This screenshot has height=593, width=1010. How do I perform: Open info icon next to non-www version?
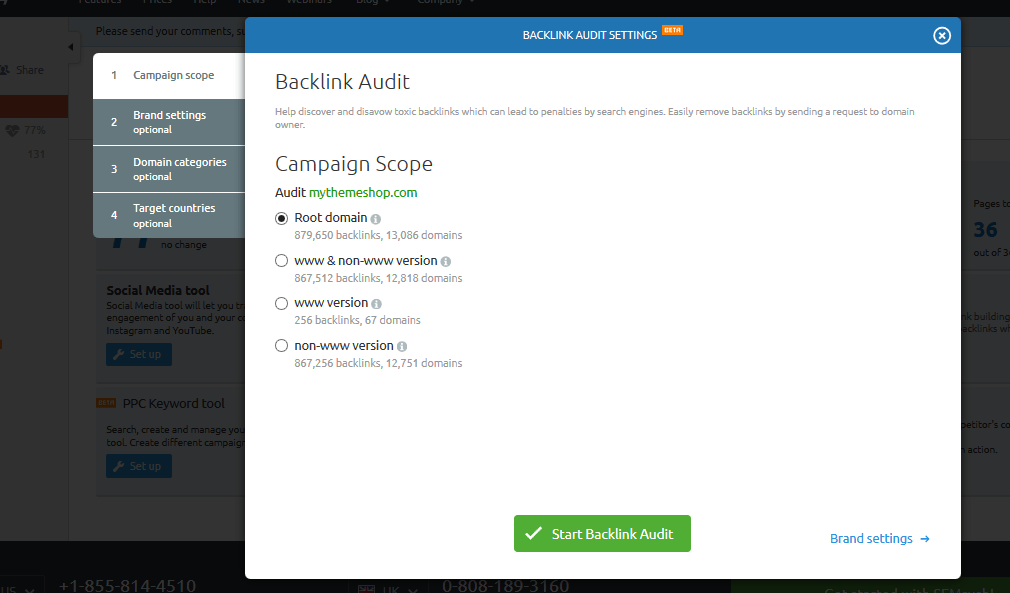[x=402, y=346]
